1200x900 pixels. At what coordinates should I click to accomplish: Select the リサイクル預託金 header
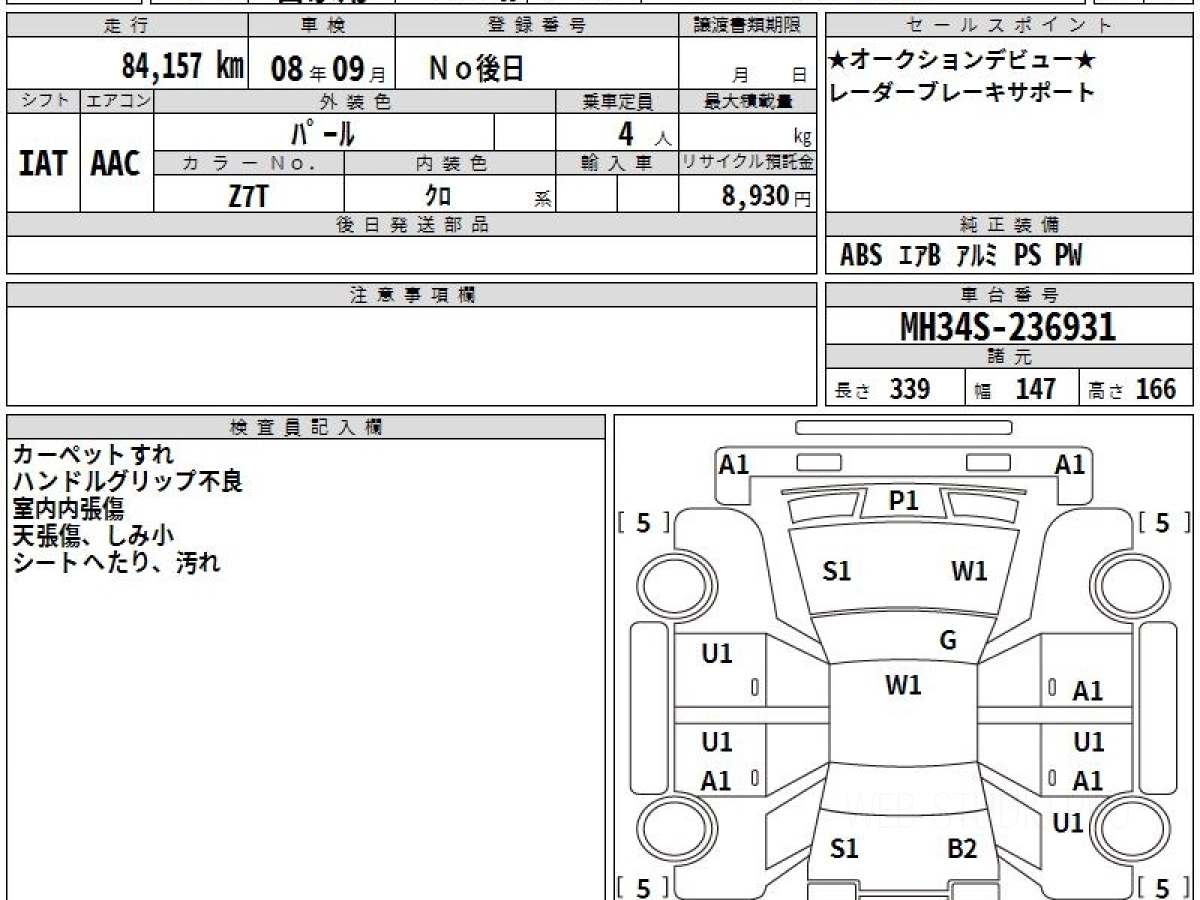tap(748, 163)
